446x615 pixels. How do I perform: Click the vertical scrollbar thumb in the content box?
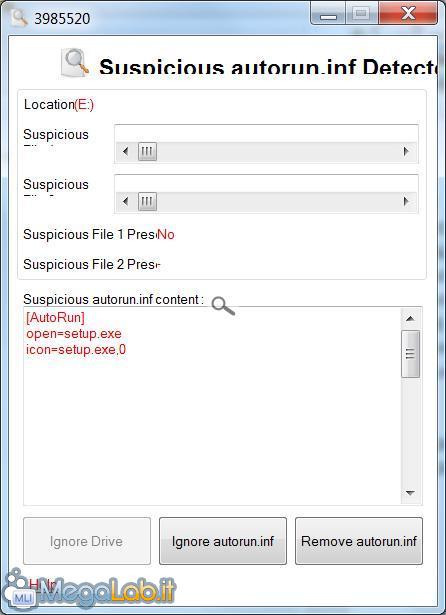pyautogui.click(x=410, y=354)
